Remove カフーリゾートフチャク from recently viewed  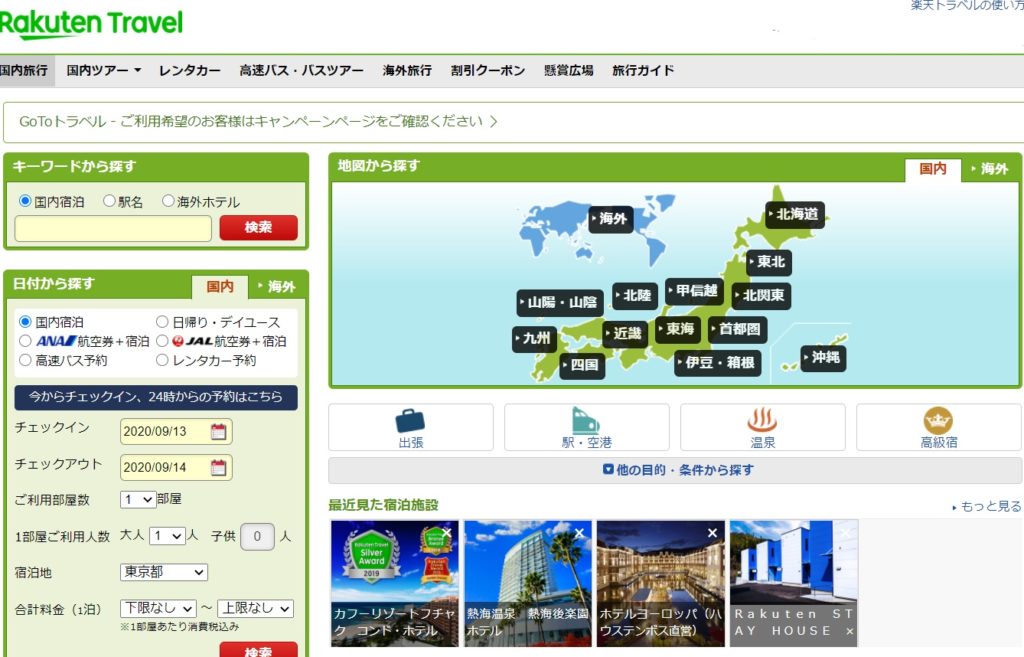(447, 533)
